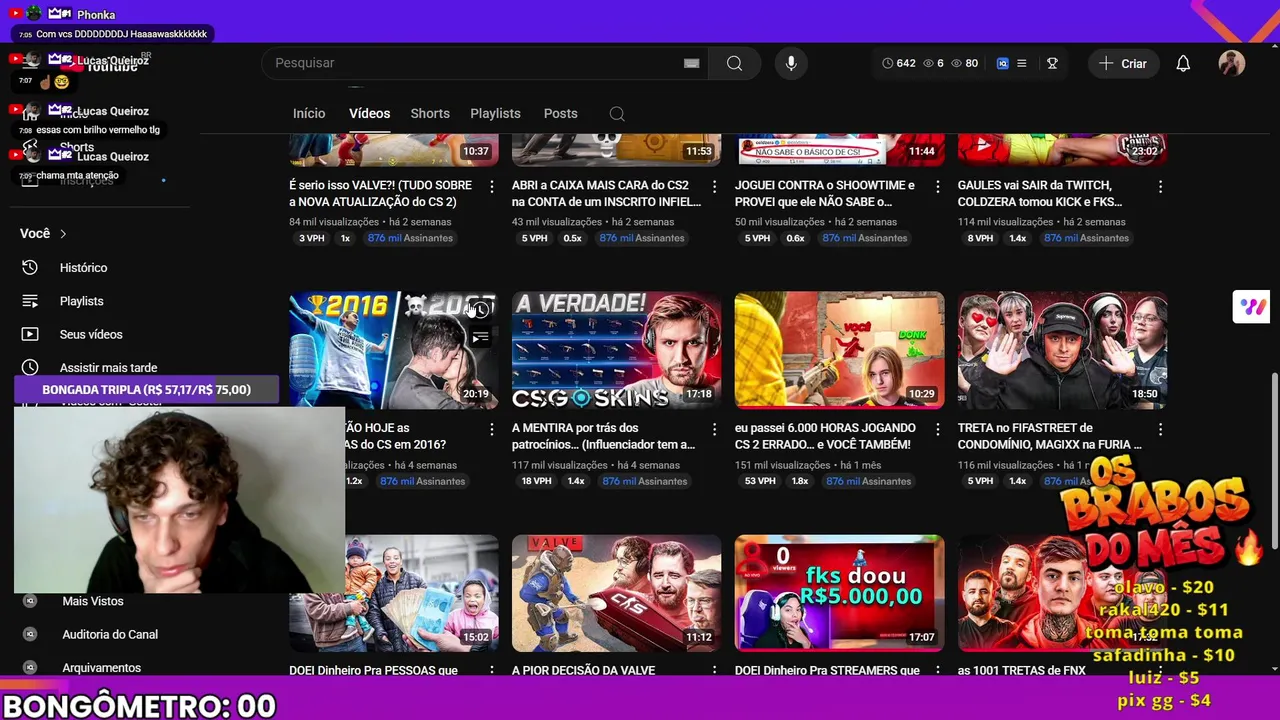The height and width of the screenshot is (720, 1280).
Task: Click the Seus vídeos icon in sidebar
Action: pyautogui.click(x=30, y=334)
